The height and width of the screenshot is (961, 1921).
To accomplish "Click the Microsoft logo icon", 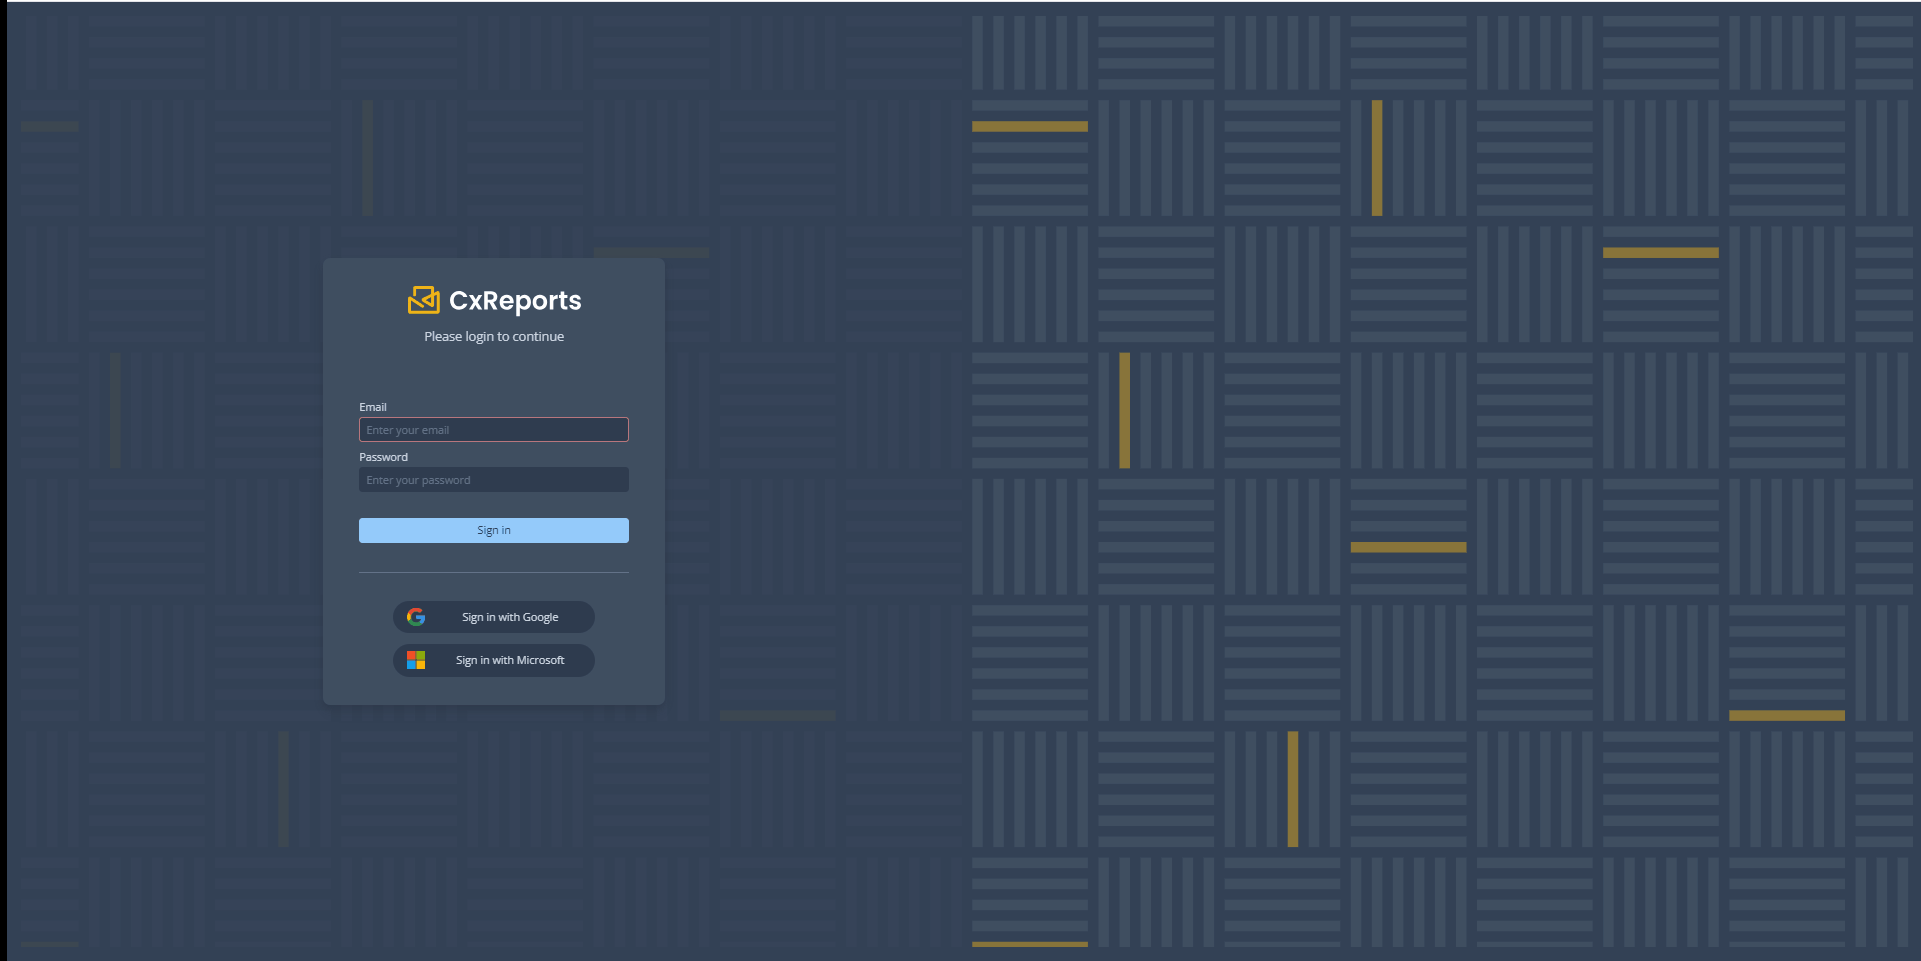I will 416,660.
